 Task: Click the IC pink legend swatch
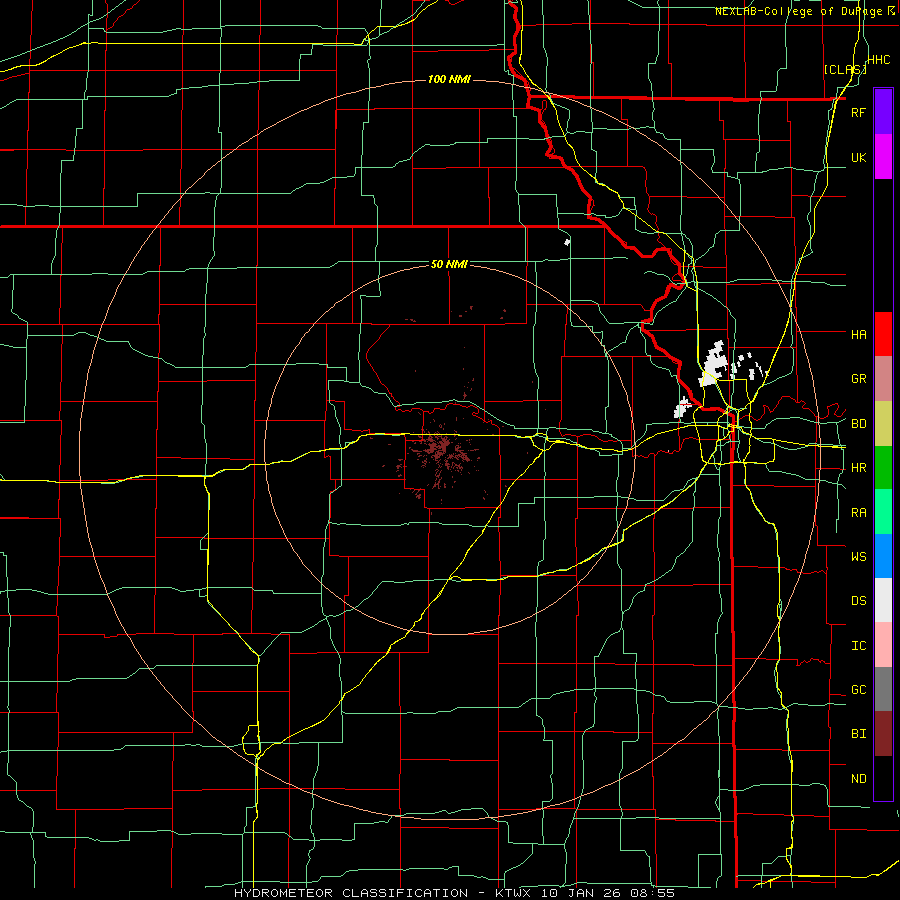[883, 645]
